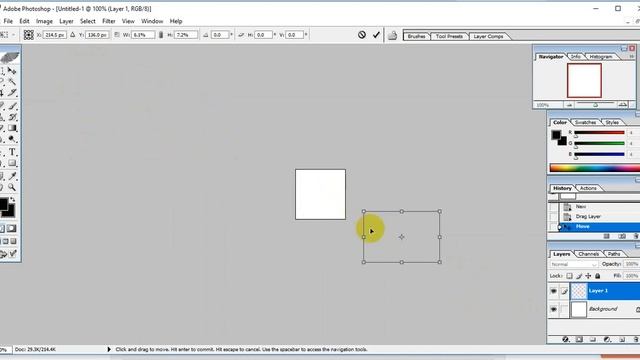Switch to the Channels tab
Screen dimensions: 640x360
[x=589, y=254]
